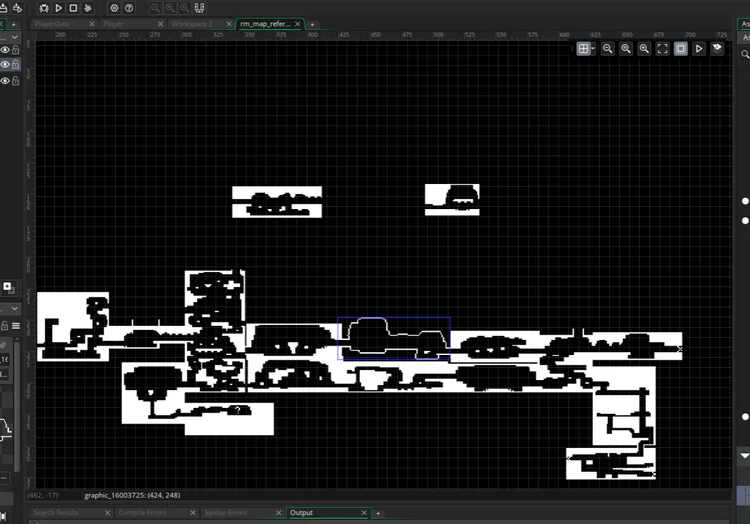Screen dimensions: 750x524
Task: Select the Output tab
Action: click(301, 513)
